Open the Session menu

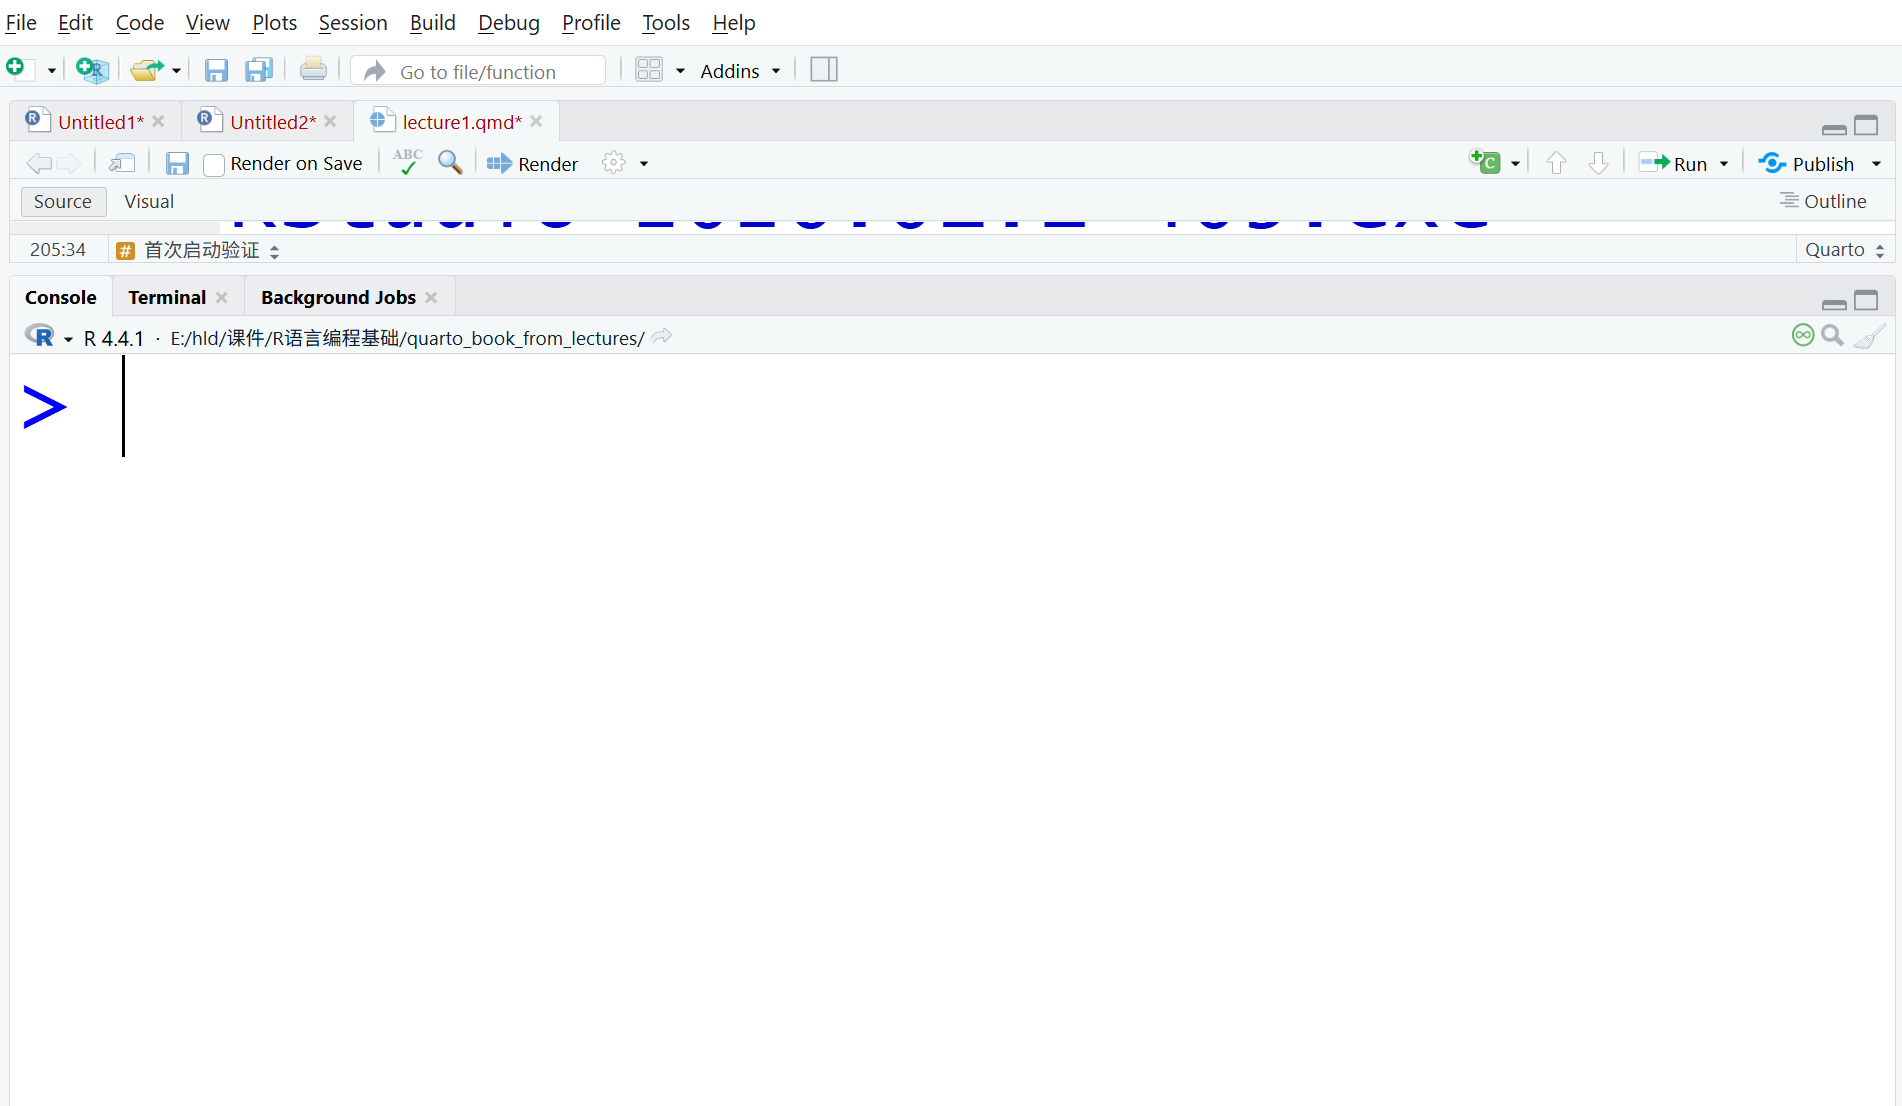[353, 22]
